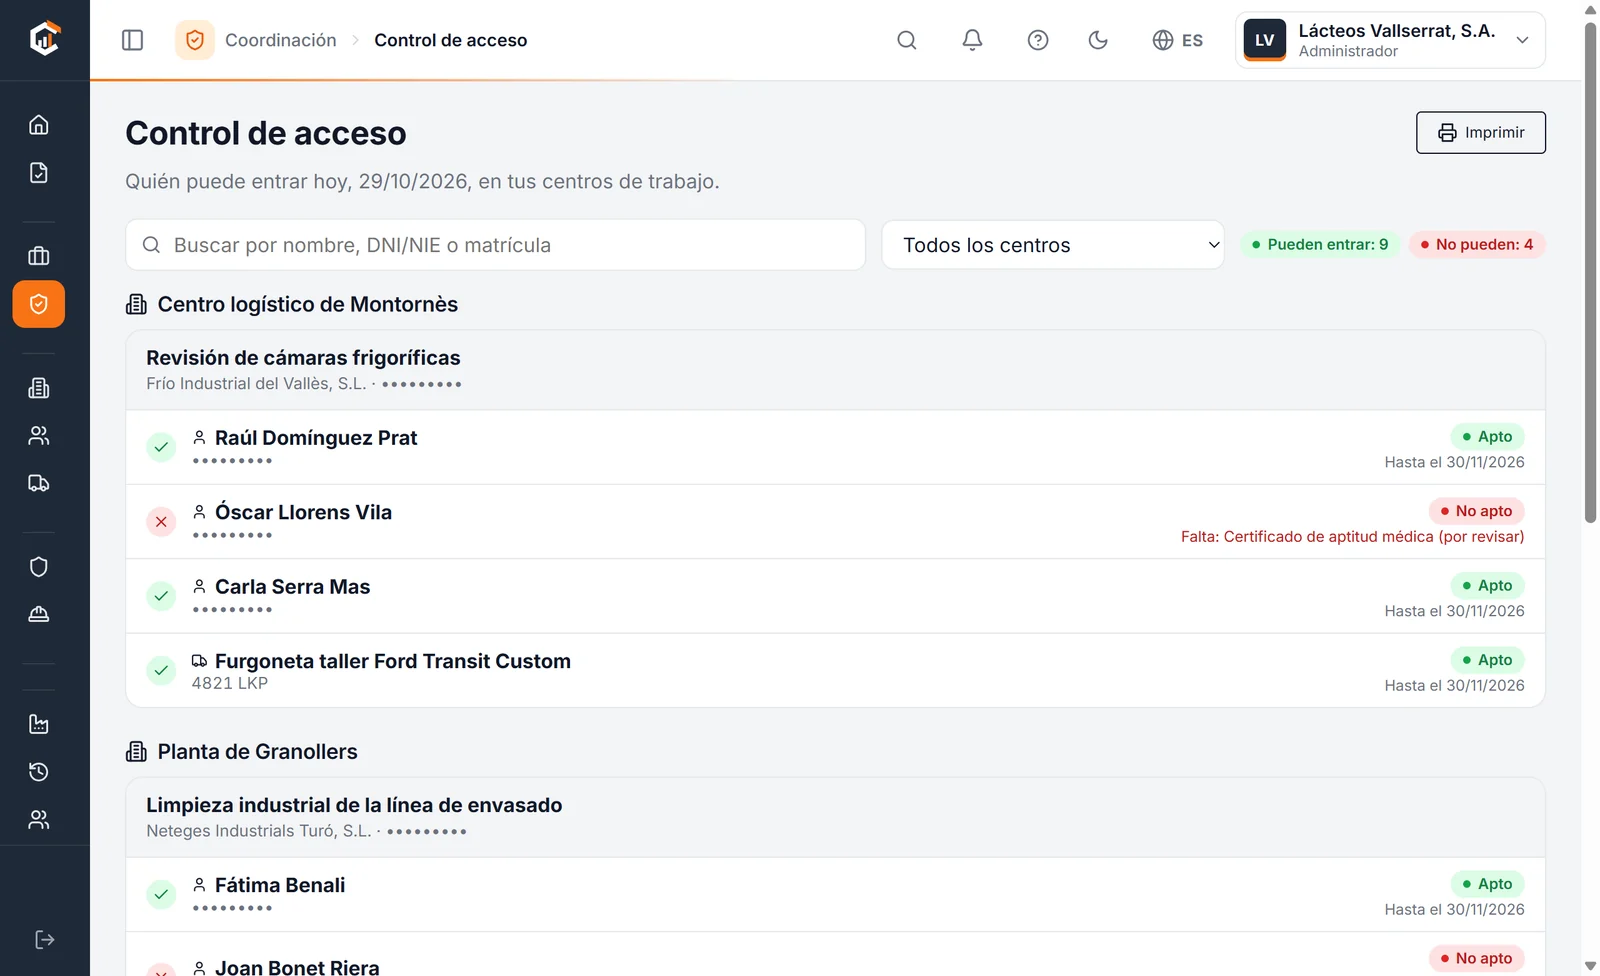Click the Planta de Granollers heading
The height and width of the screenshot is (976, 1600).
click(257, 752)
